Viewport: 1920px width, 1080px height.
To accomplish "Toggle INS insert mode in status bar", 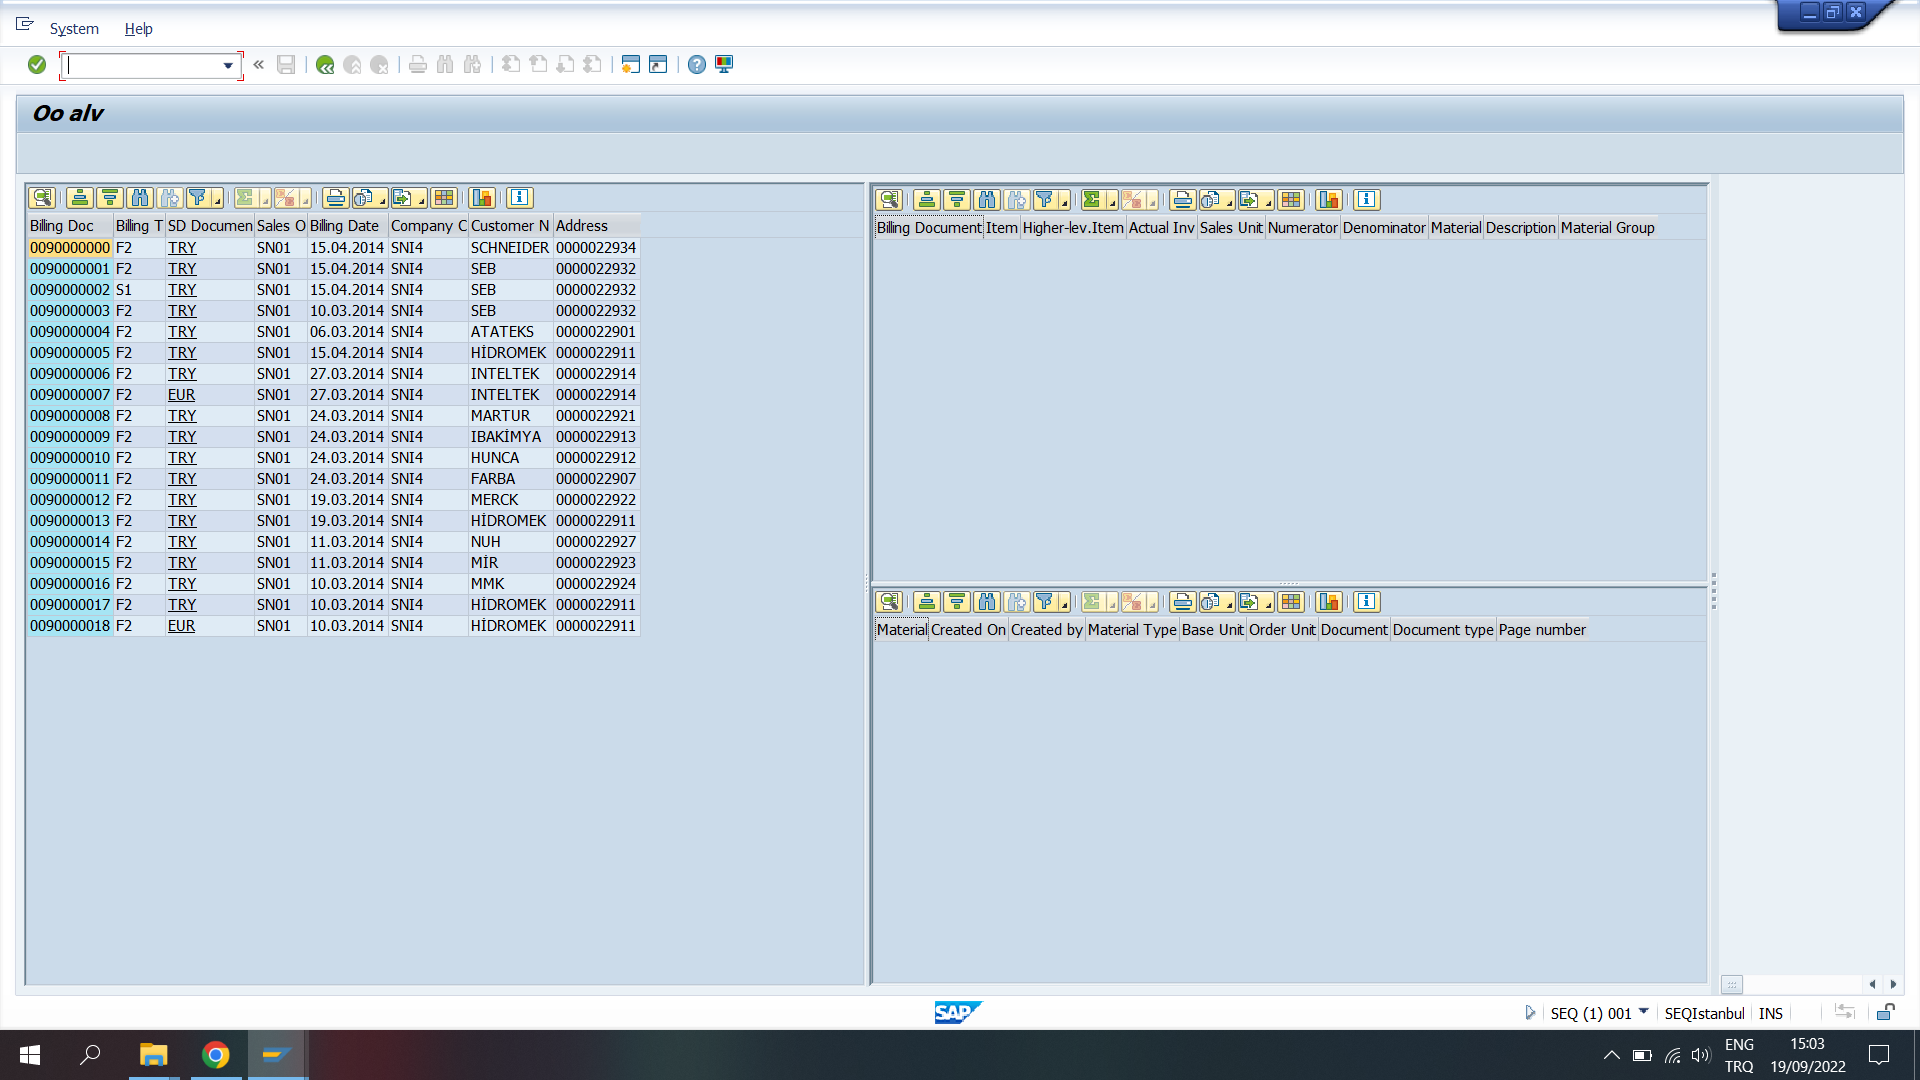I will (1770, 1013).
